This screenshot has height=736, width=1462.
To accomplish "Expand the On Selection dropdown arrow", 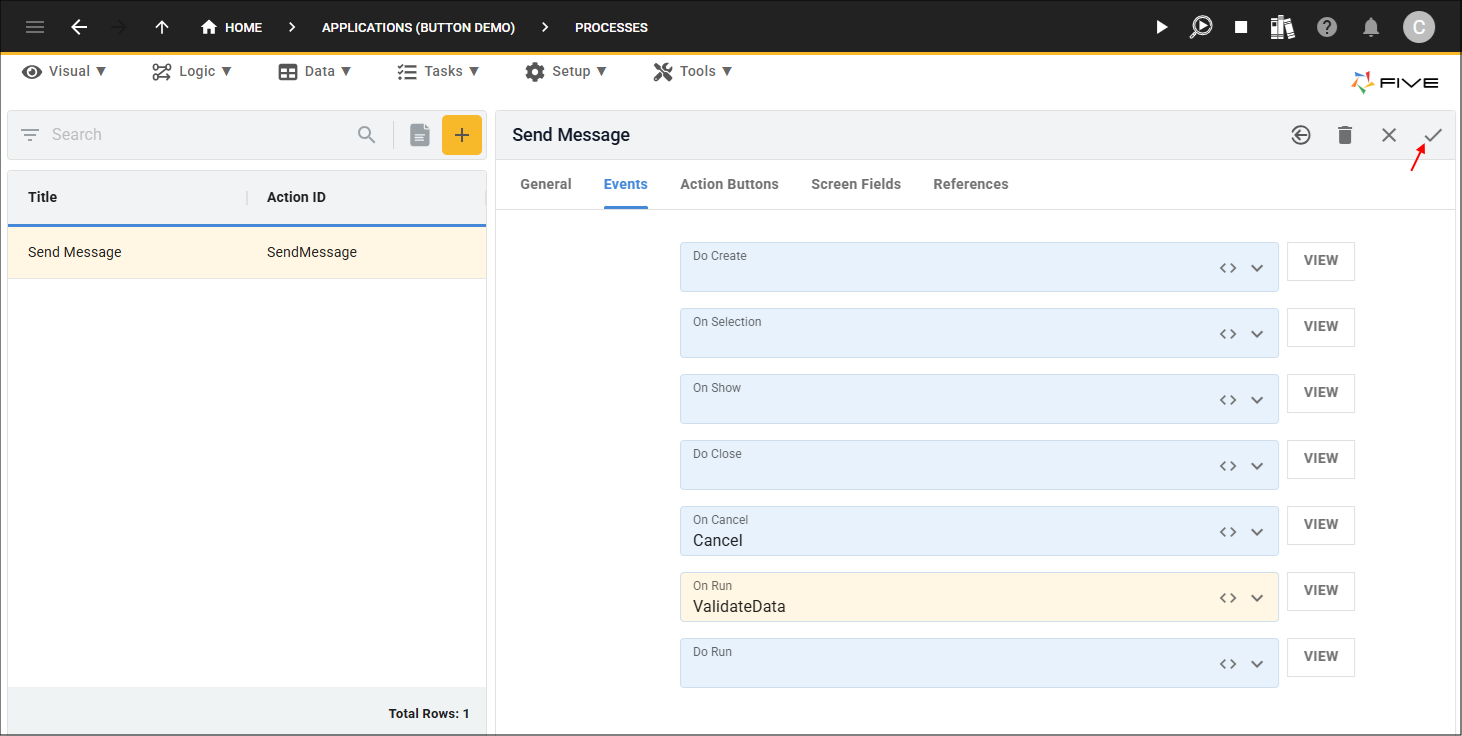I will coord(1257,334).
